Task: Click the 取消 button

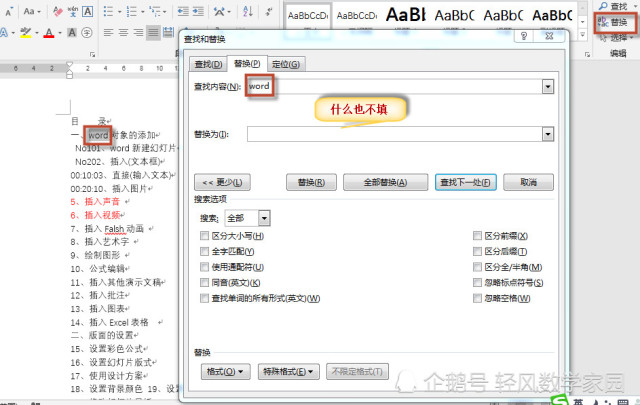Action: 529,182
